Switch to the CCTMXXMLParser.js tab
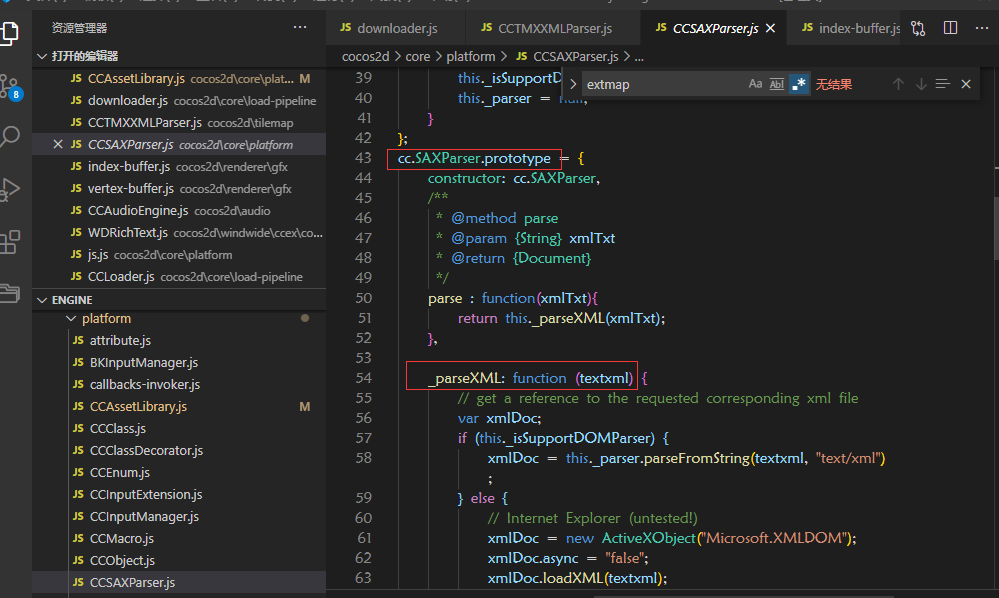 pyautogui.click(x=554, y=28)
